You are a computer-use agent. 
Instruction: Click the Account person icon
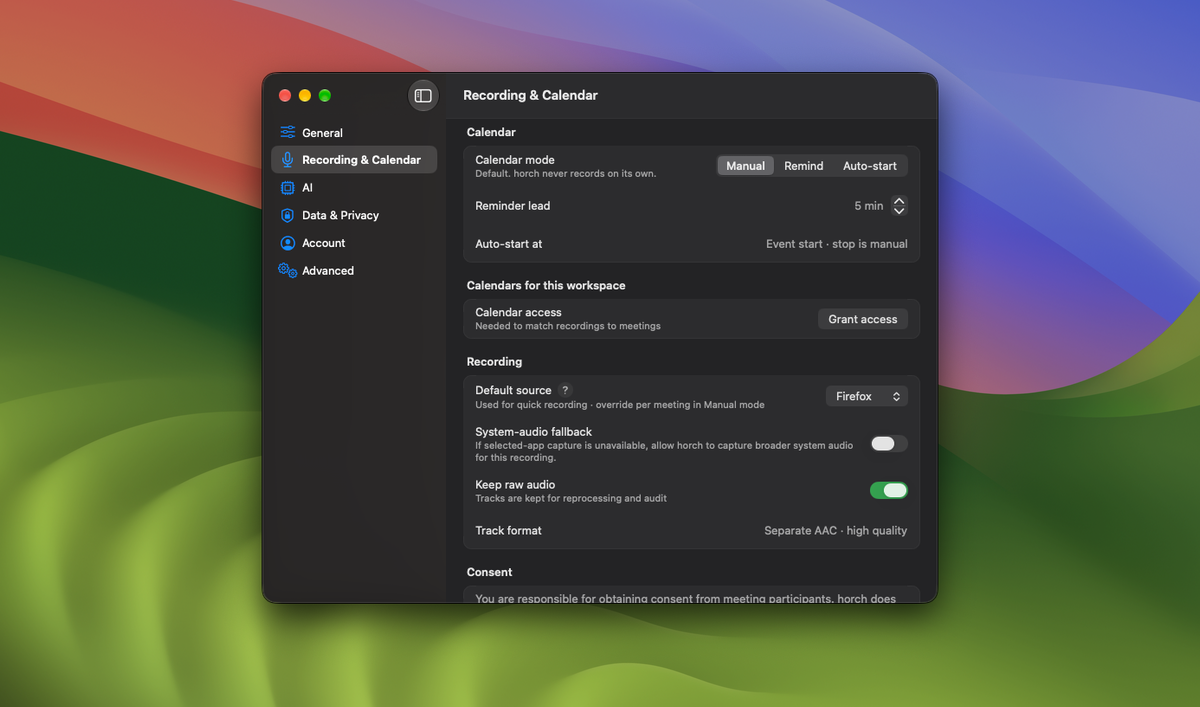pos(288,243)
